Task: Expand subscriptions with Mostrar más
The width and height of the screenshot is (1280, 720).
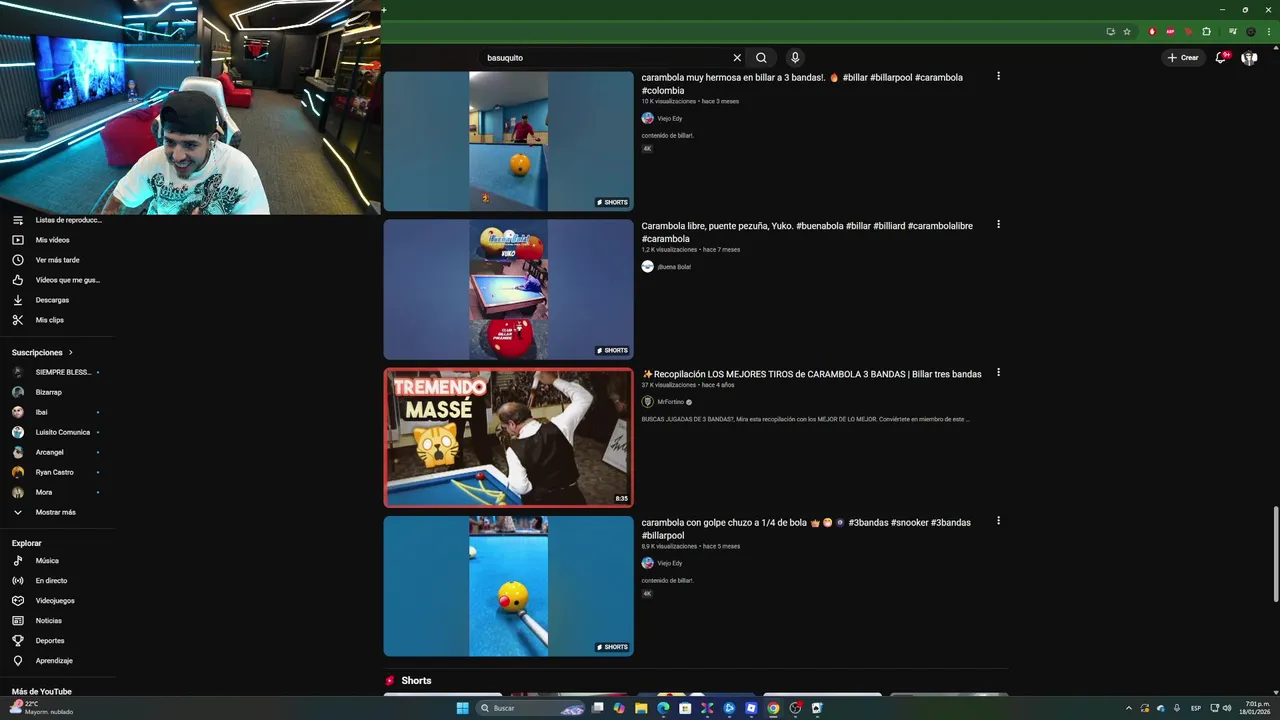Action: pyautogui.click(x=57, y=512)
